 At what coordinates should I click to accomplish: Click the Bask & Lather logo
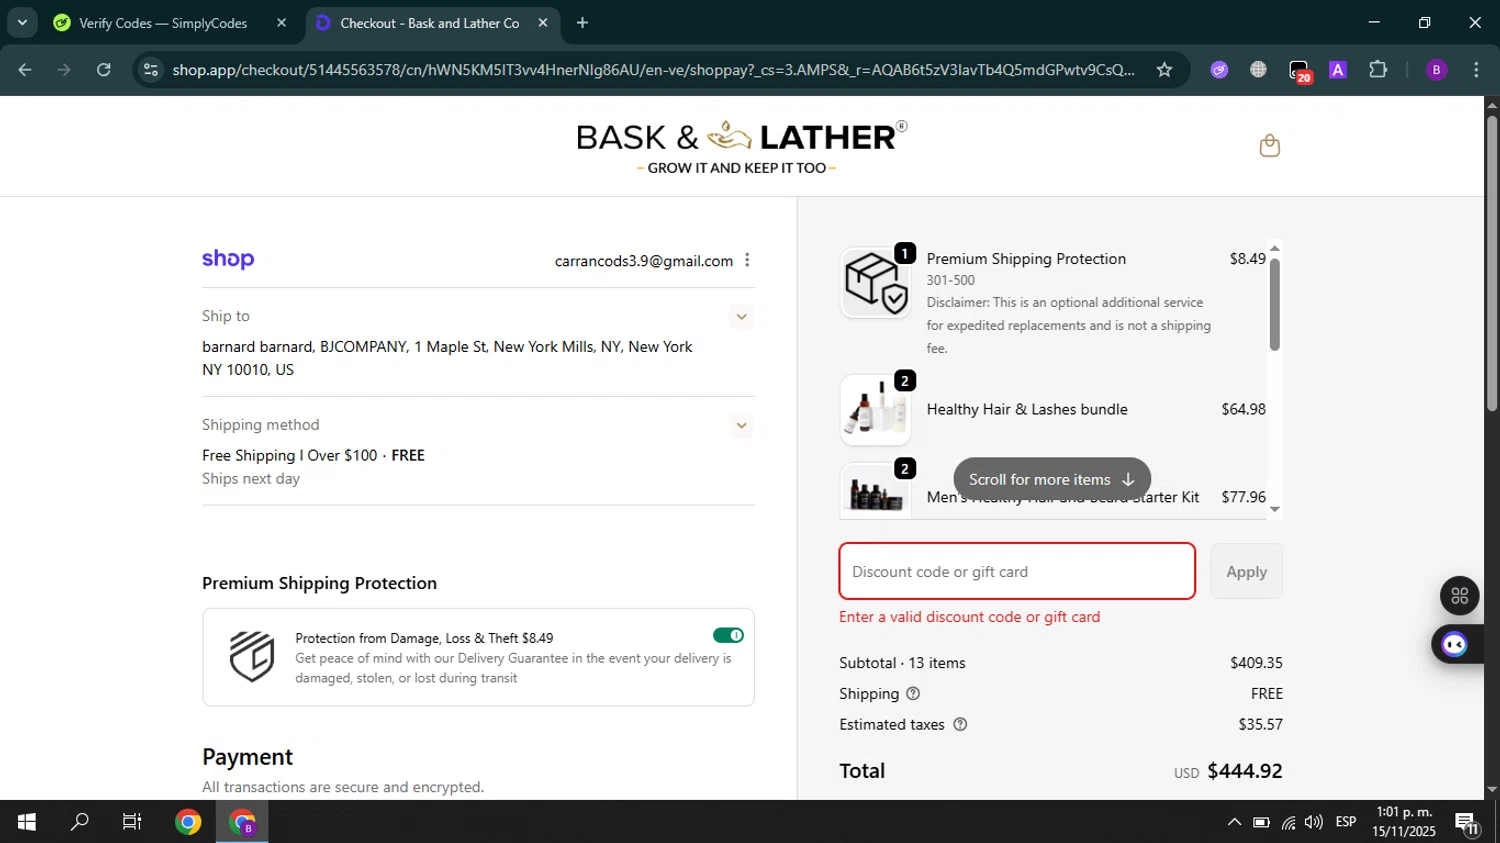tap(741, 147)
